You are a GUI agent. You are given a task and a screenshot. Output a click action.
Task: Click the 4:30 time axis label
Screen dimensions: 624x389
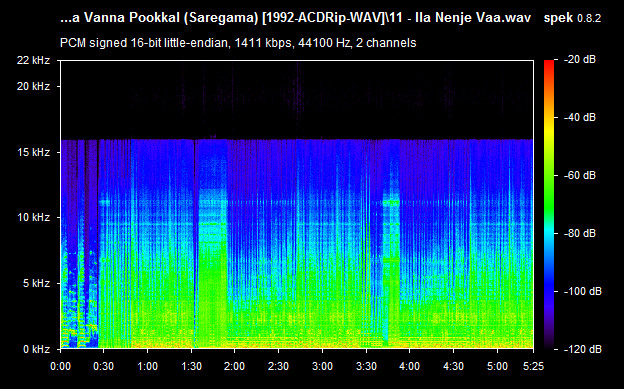click(x=453, y=366)
